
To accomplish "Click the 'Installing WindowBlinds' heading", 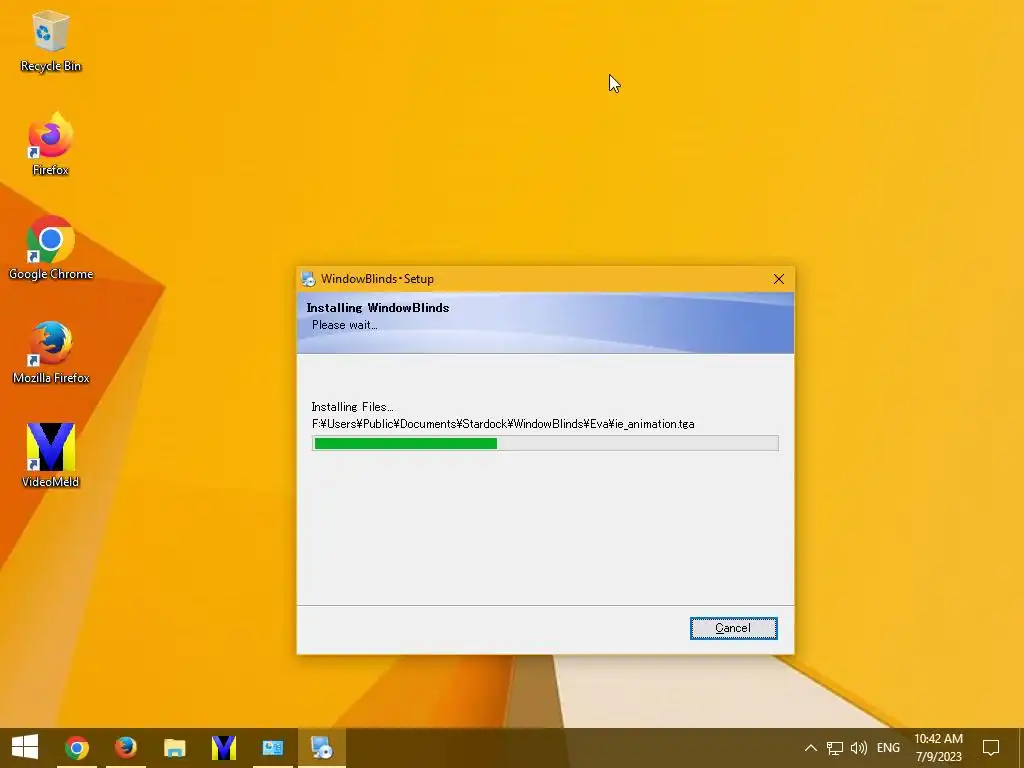I will [377, 308].
